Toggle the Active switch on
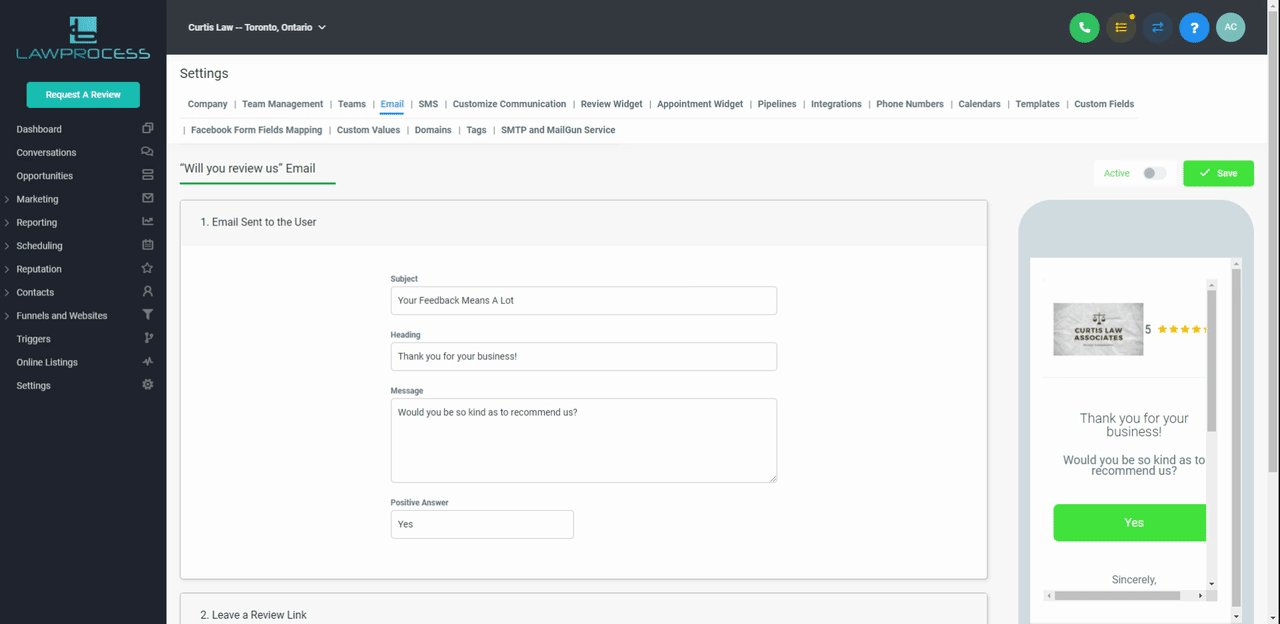The width and height of the screenshot is (1280, 624). 1154,173
